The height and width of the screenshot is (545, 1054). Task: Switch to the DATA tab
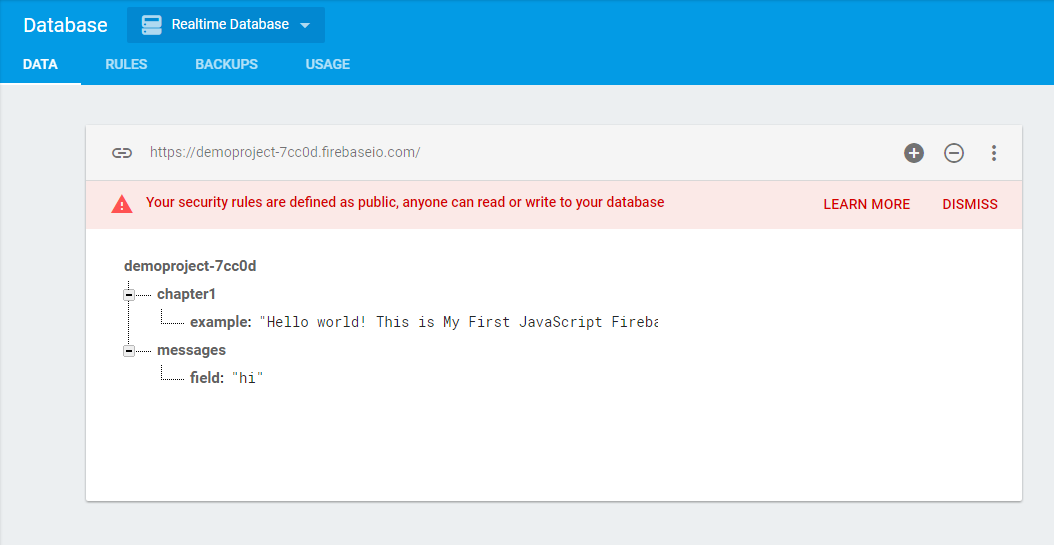point(40,65)
